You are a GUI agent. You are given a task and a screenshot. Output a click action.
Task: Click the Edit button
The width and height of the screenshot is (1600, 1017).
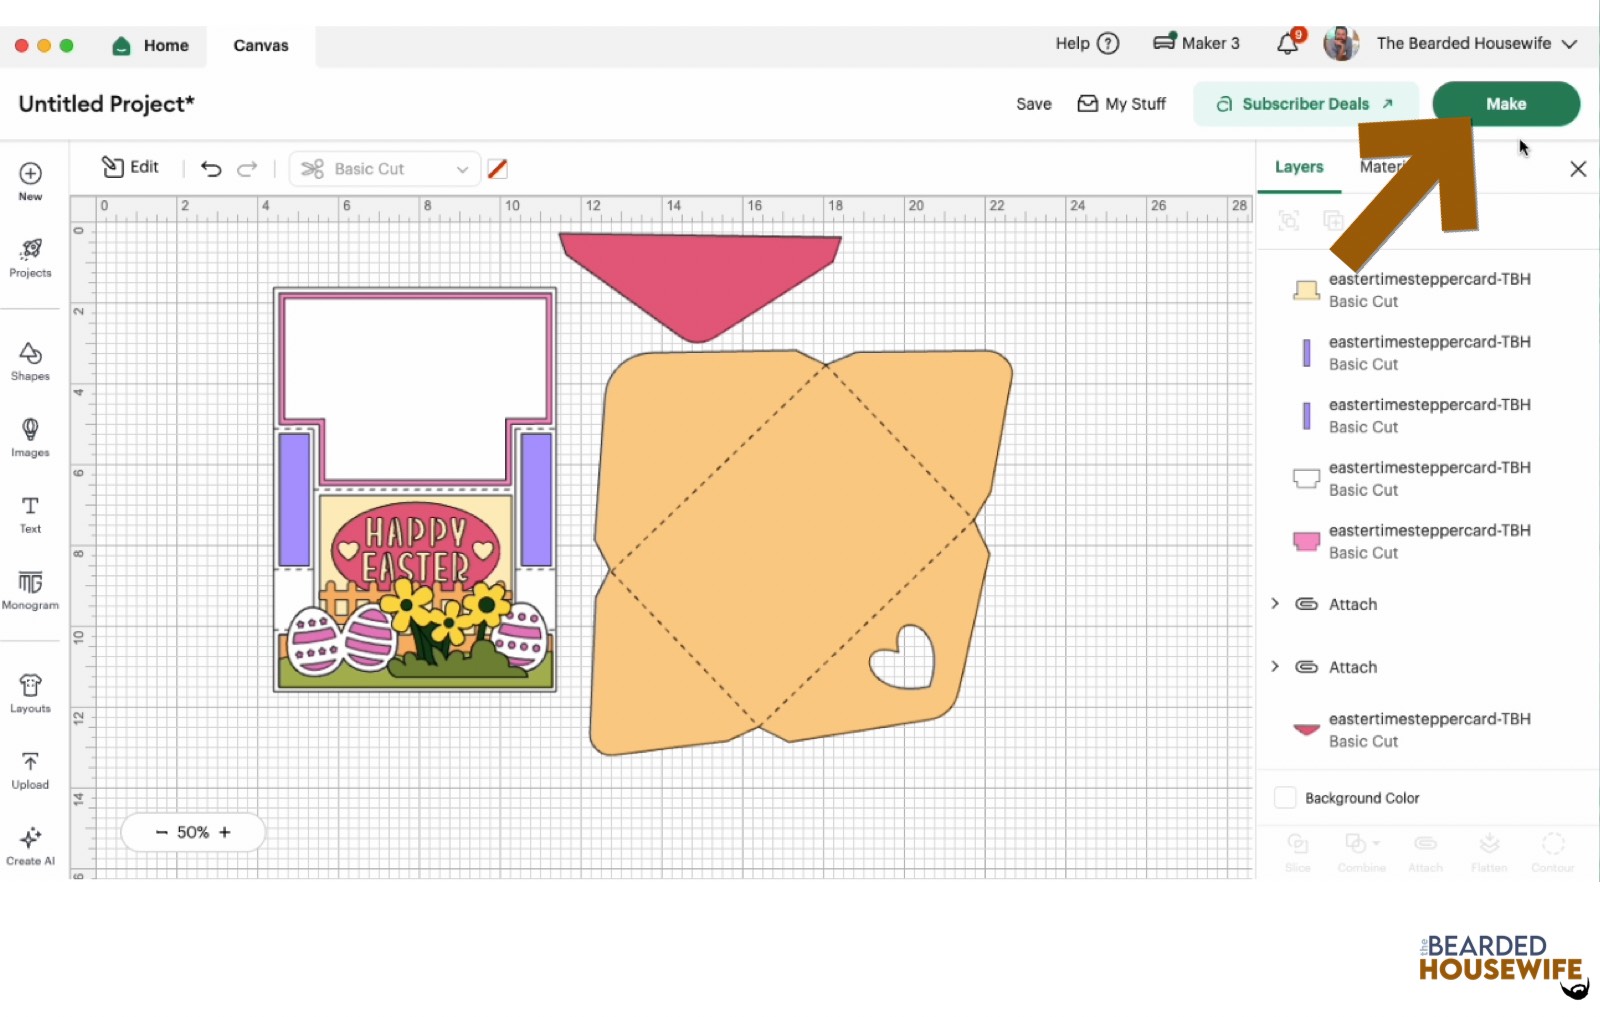[131, 167]
